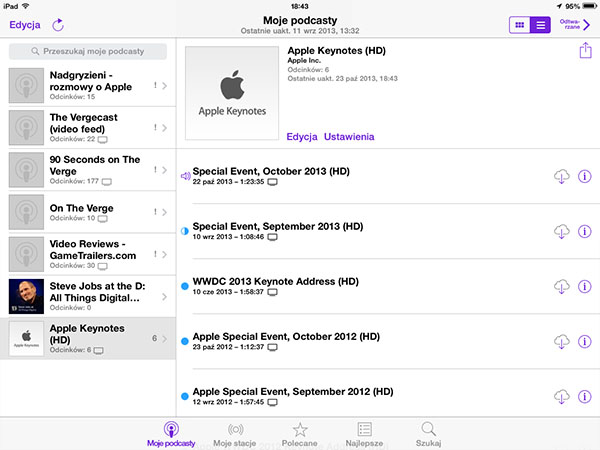Expand Nadgryzieni - rozmowy o Apple chevron
600x450 pixels.
165,86
